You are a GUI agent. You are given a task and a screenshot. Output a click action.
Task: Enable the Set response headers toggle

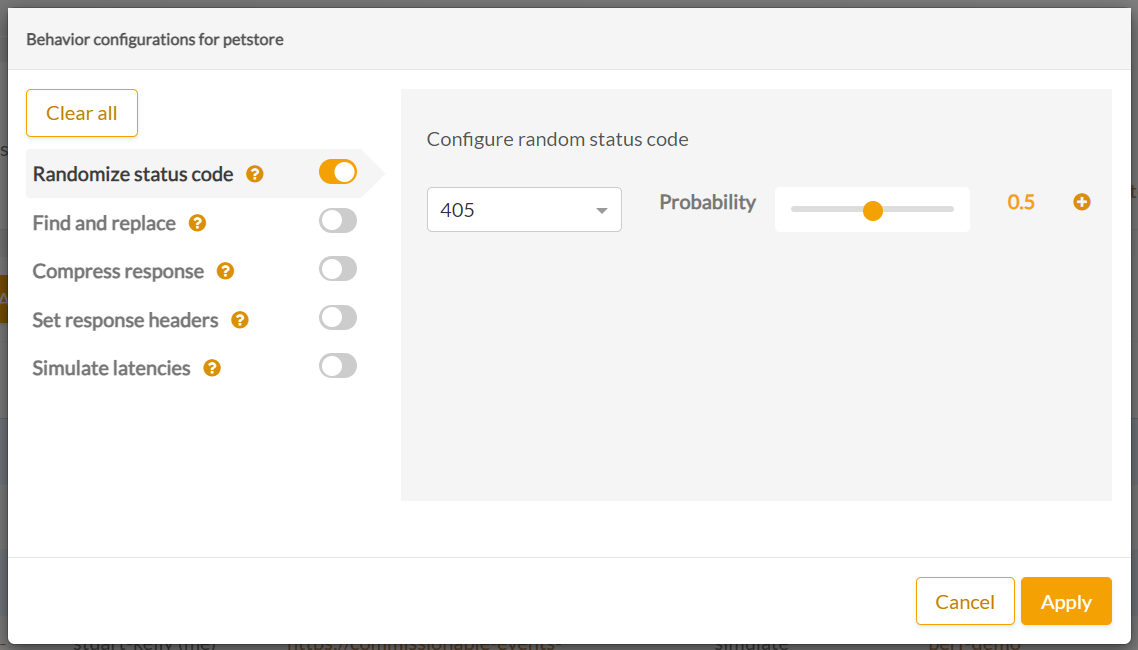[338, 318]
